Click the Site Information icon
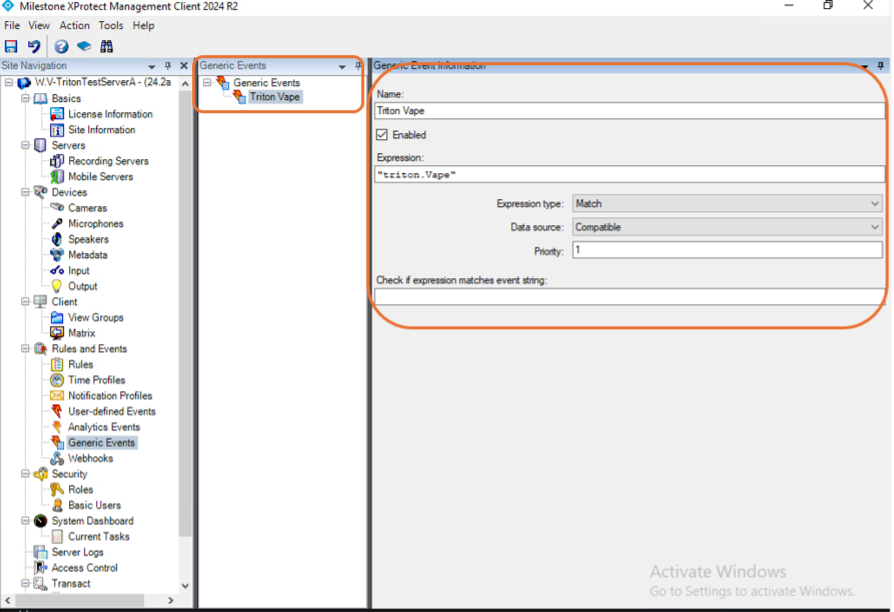 tap(57, 130)
